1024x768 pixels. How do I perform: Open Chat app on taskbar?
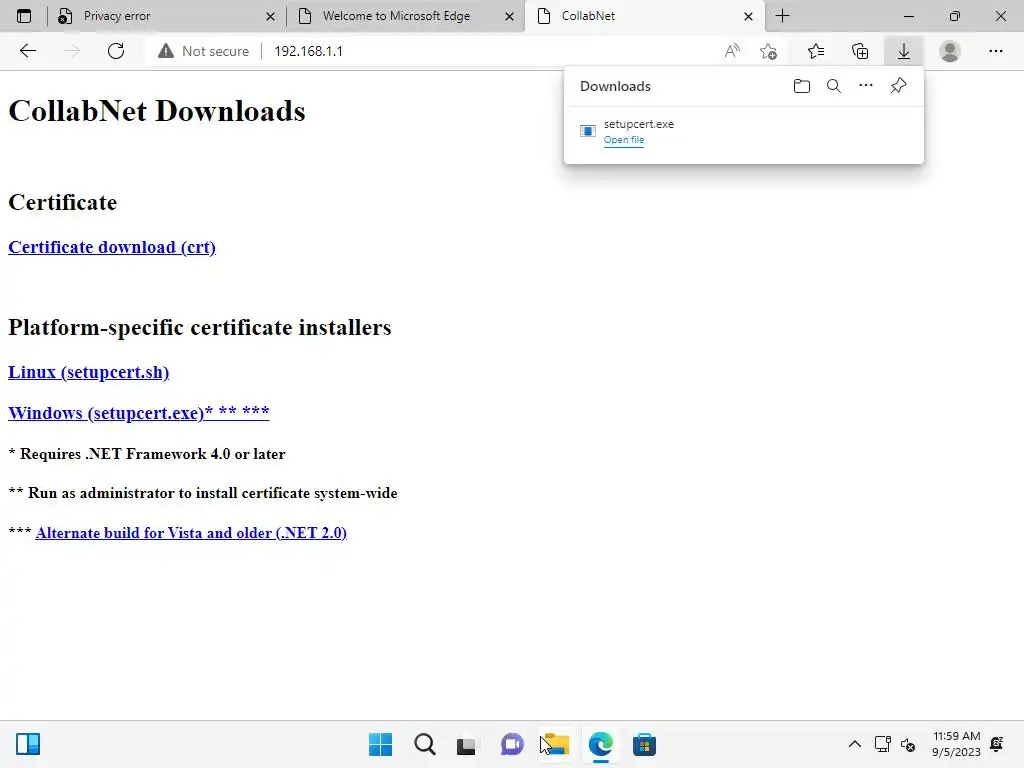[512, 744]
